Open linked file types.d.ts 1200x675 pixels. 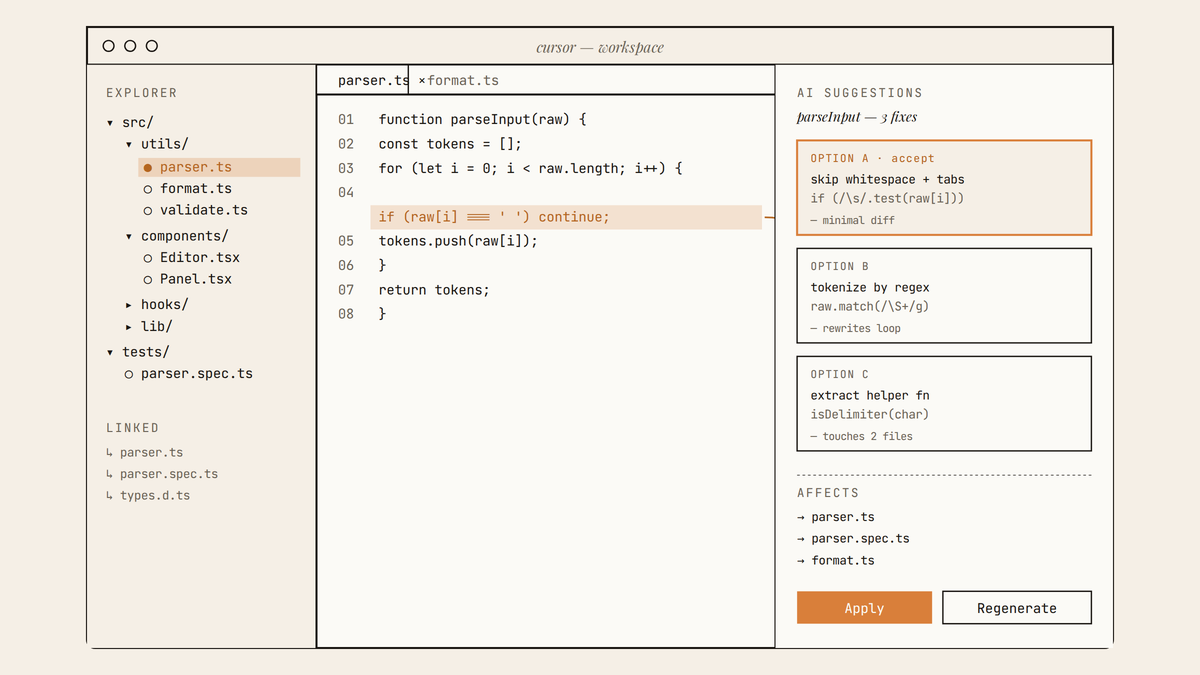148,496
